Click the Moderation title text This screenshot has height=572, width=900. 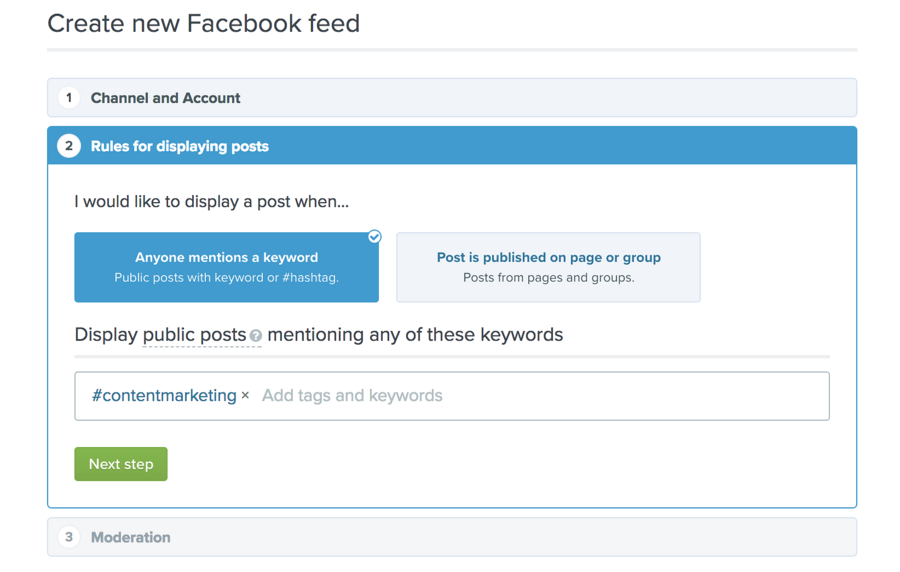(131, 538)
